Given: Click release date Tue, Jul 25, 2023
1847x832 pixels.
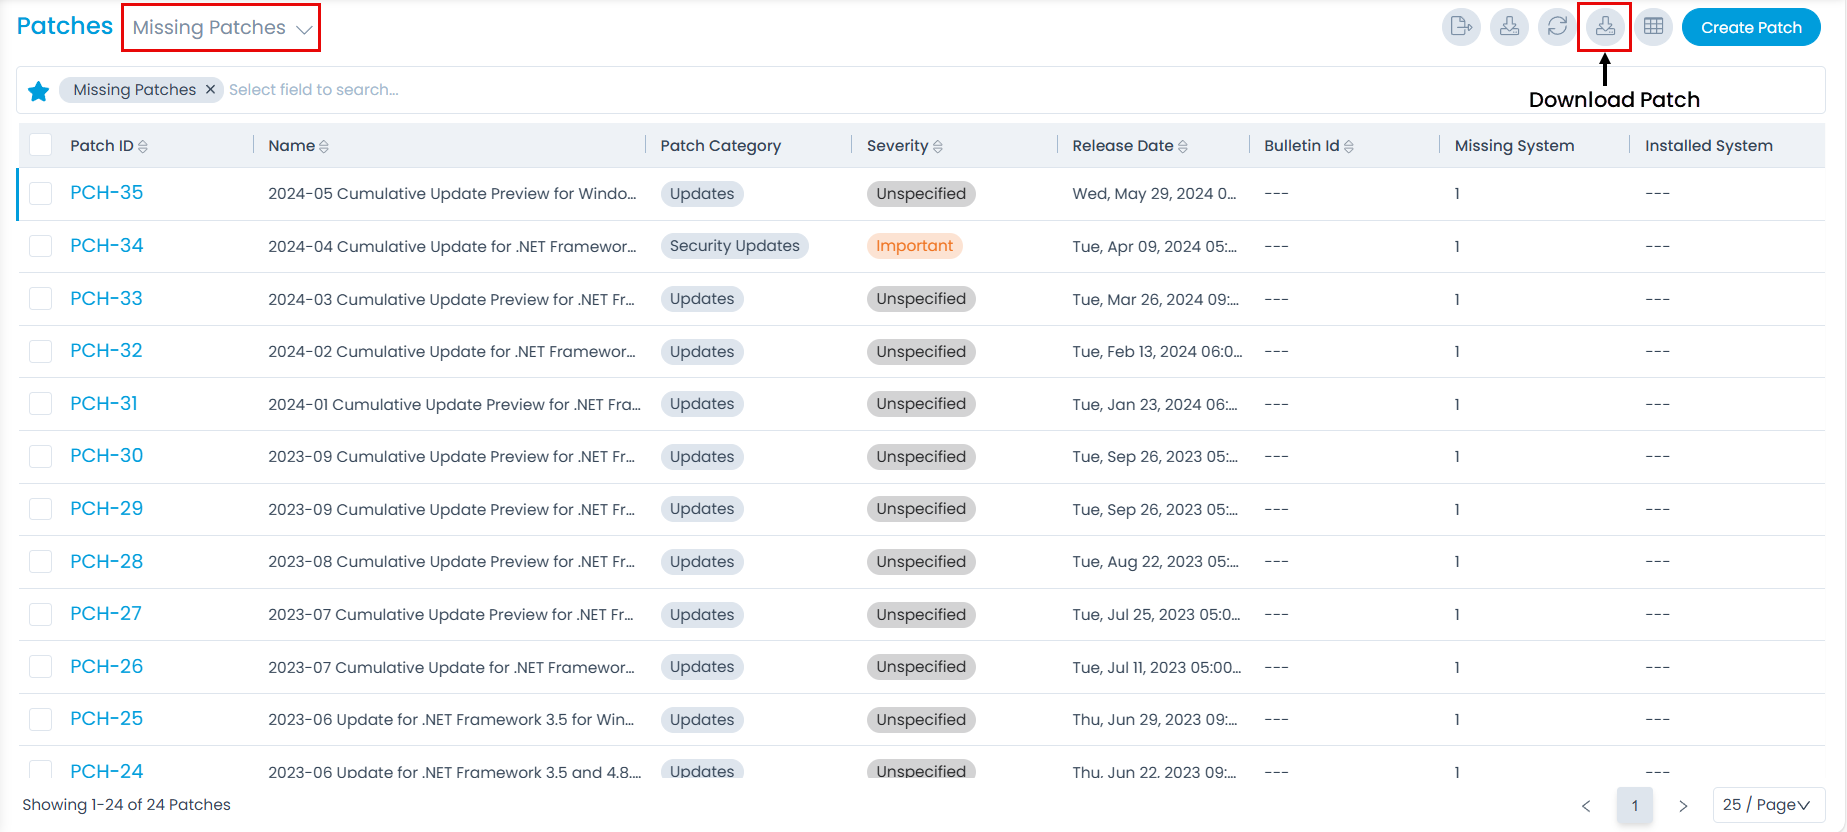Looking at the screenshot, I should coord(1156,614).
